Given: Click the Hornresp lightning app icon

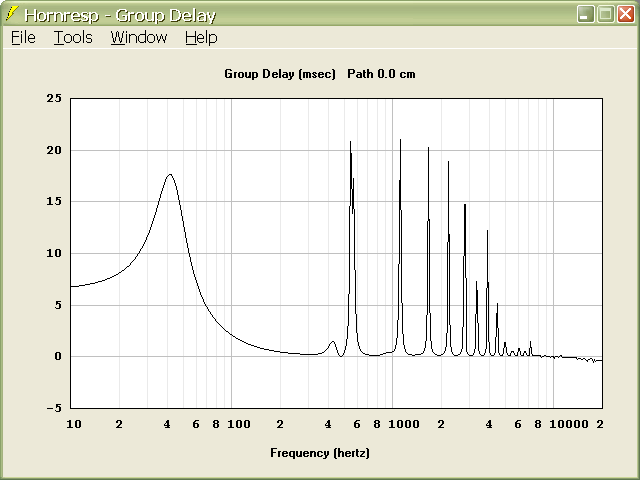Looking at the screenshot, I should click(x=12, y=14).
